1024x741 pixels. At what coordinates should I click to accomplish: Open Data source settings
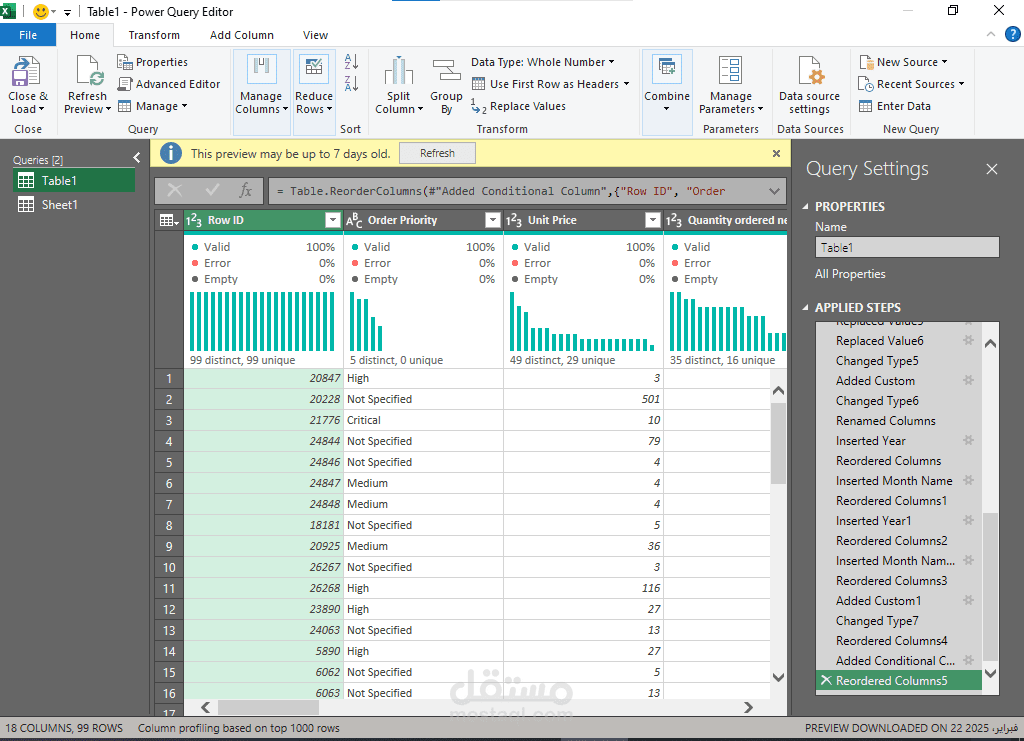[809, 86]
